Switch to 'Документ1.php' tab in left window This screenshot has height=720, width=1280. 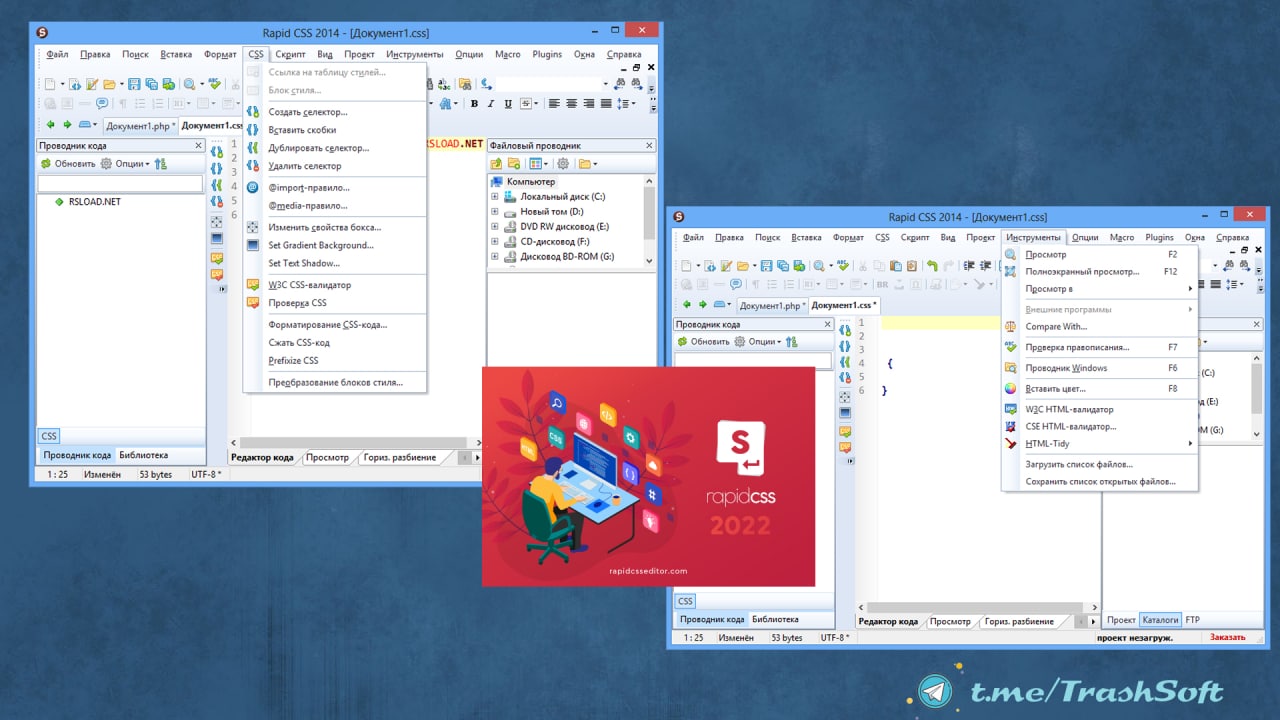[x=139, y=126]
